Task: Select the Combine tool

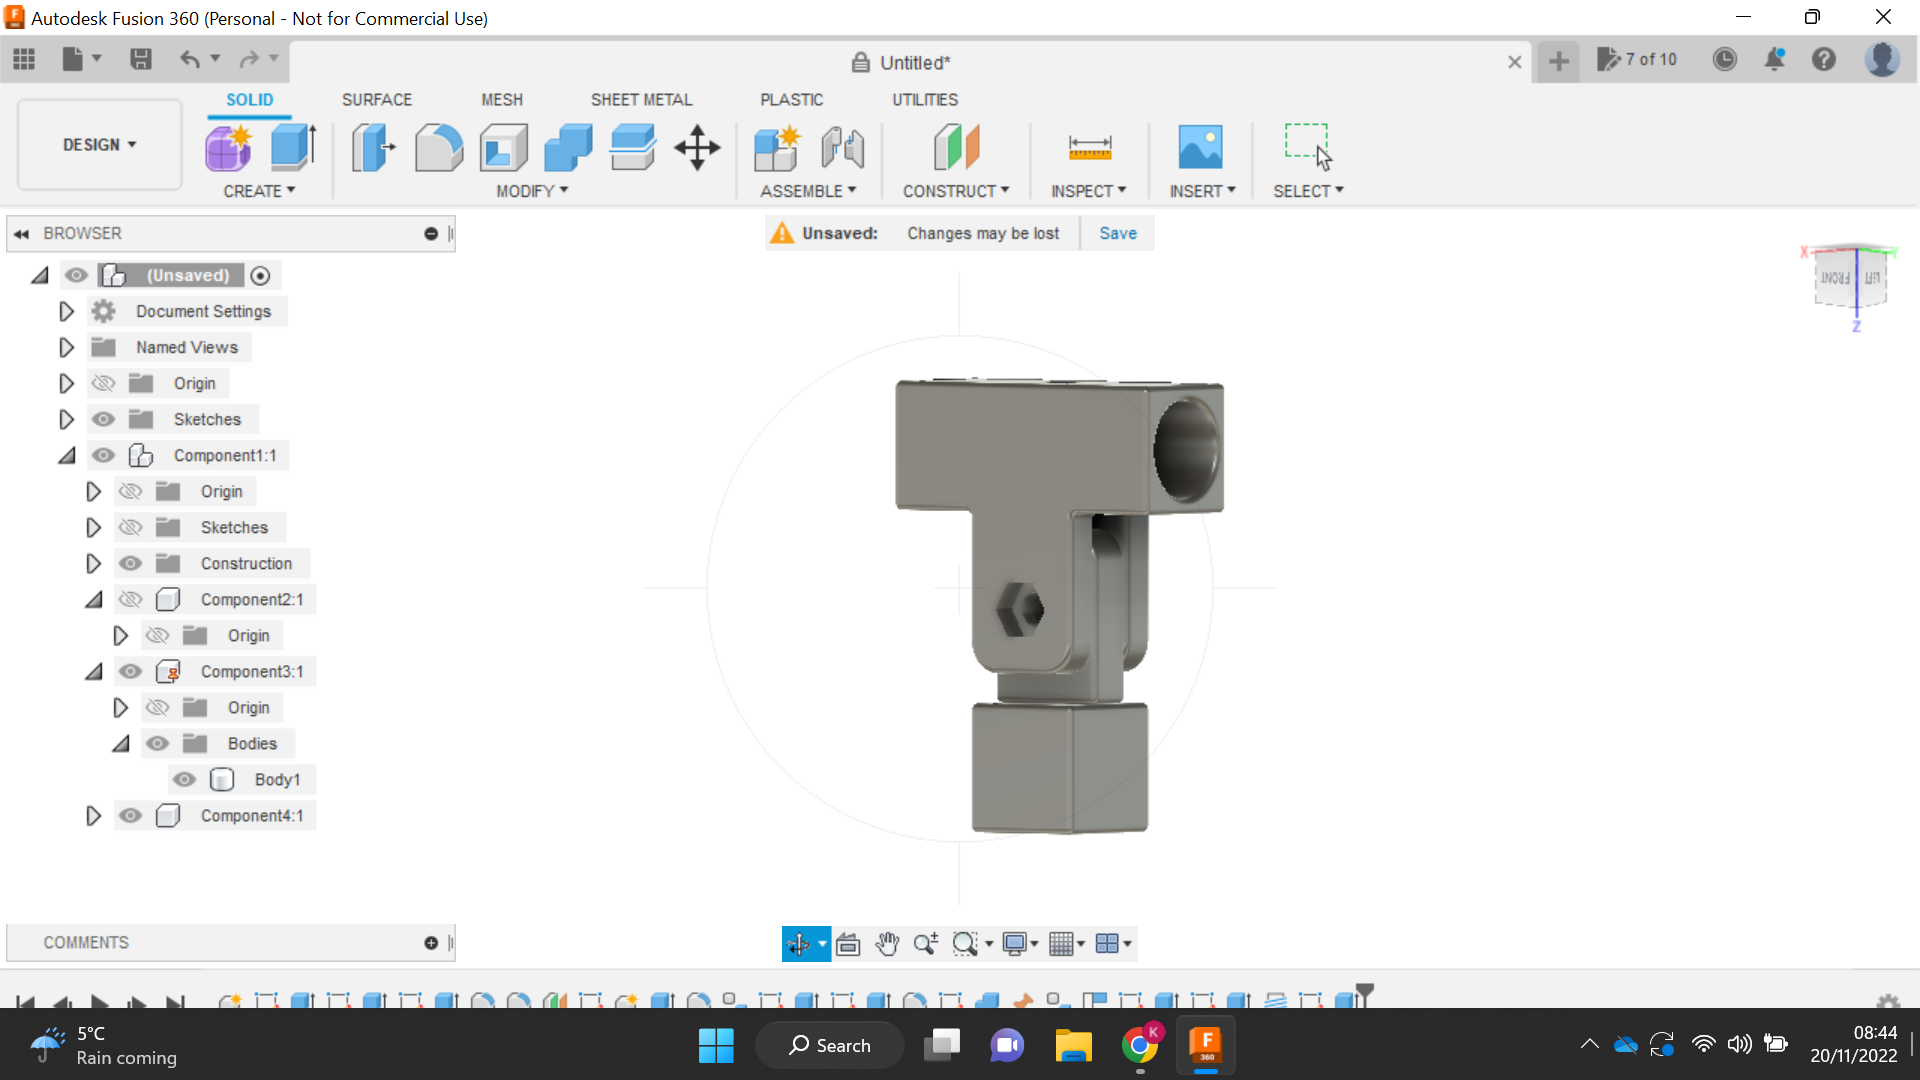Action: 567,147
